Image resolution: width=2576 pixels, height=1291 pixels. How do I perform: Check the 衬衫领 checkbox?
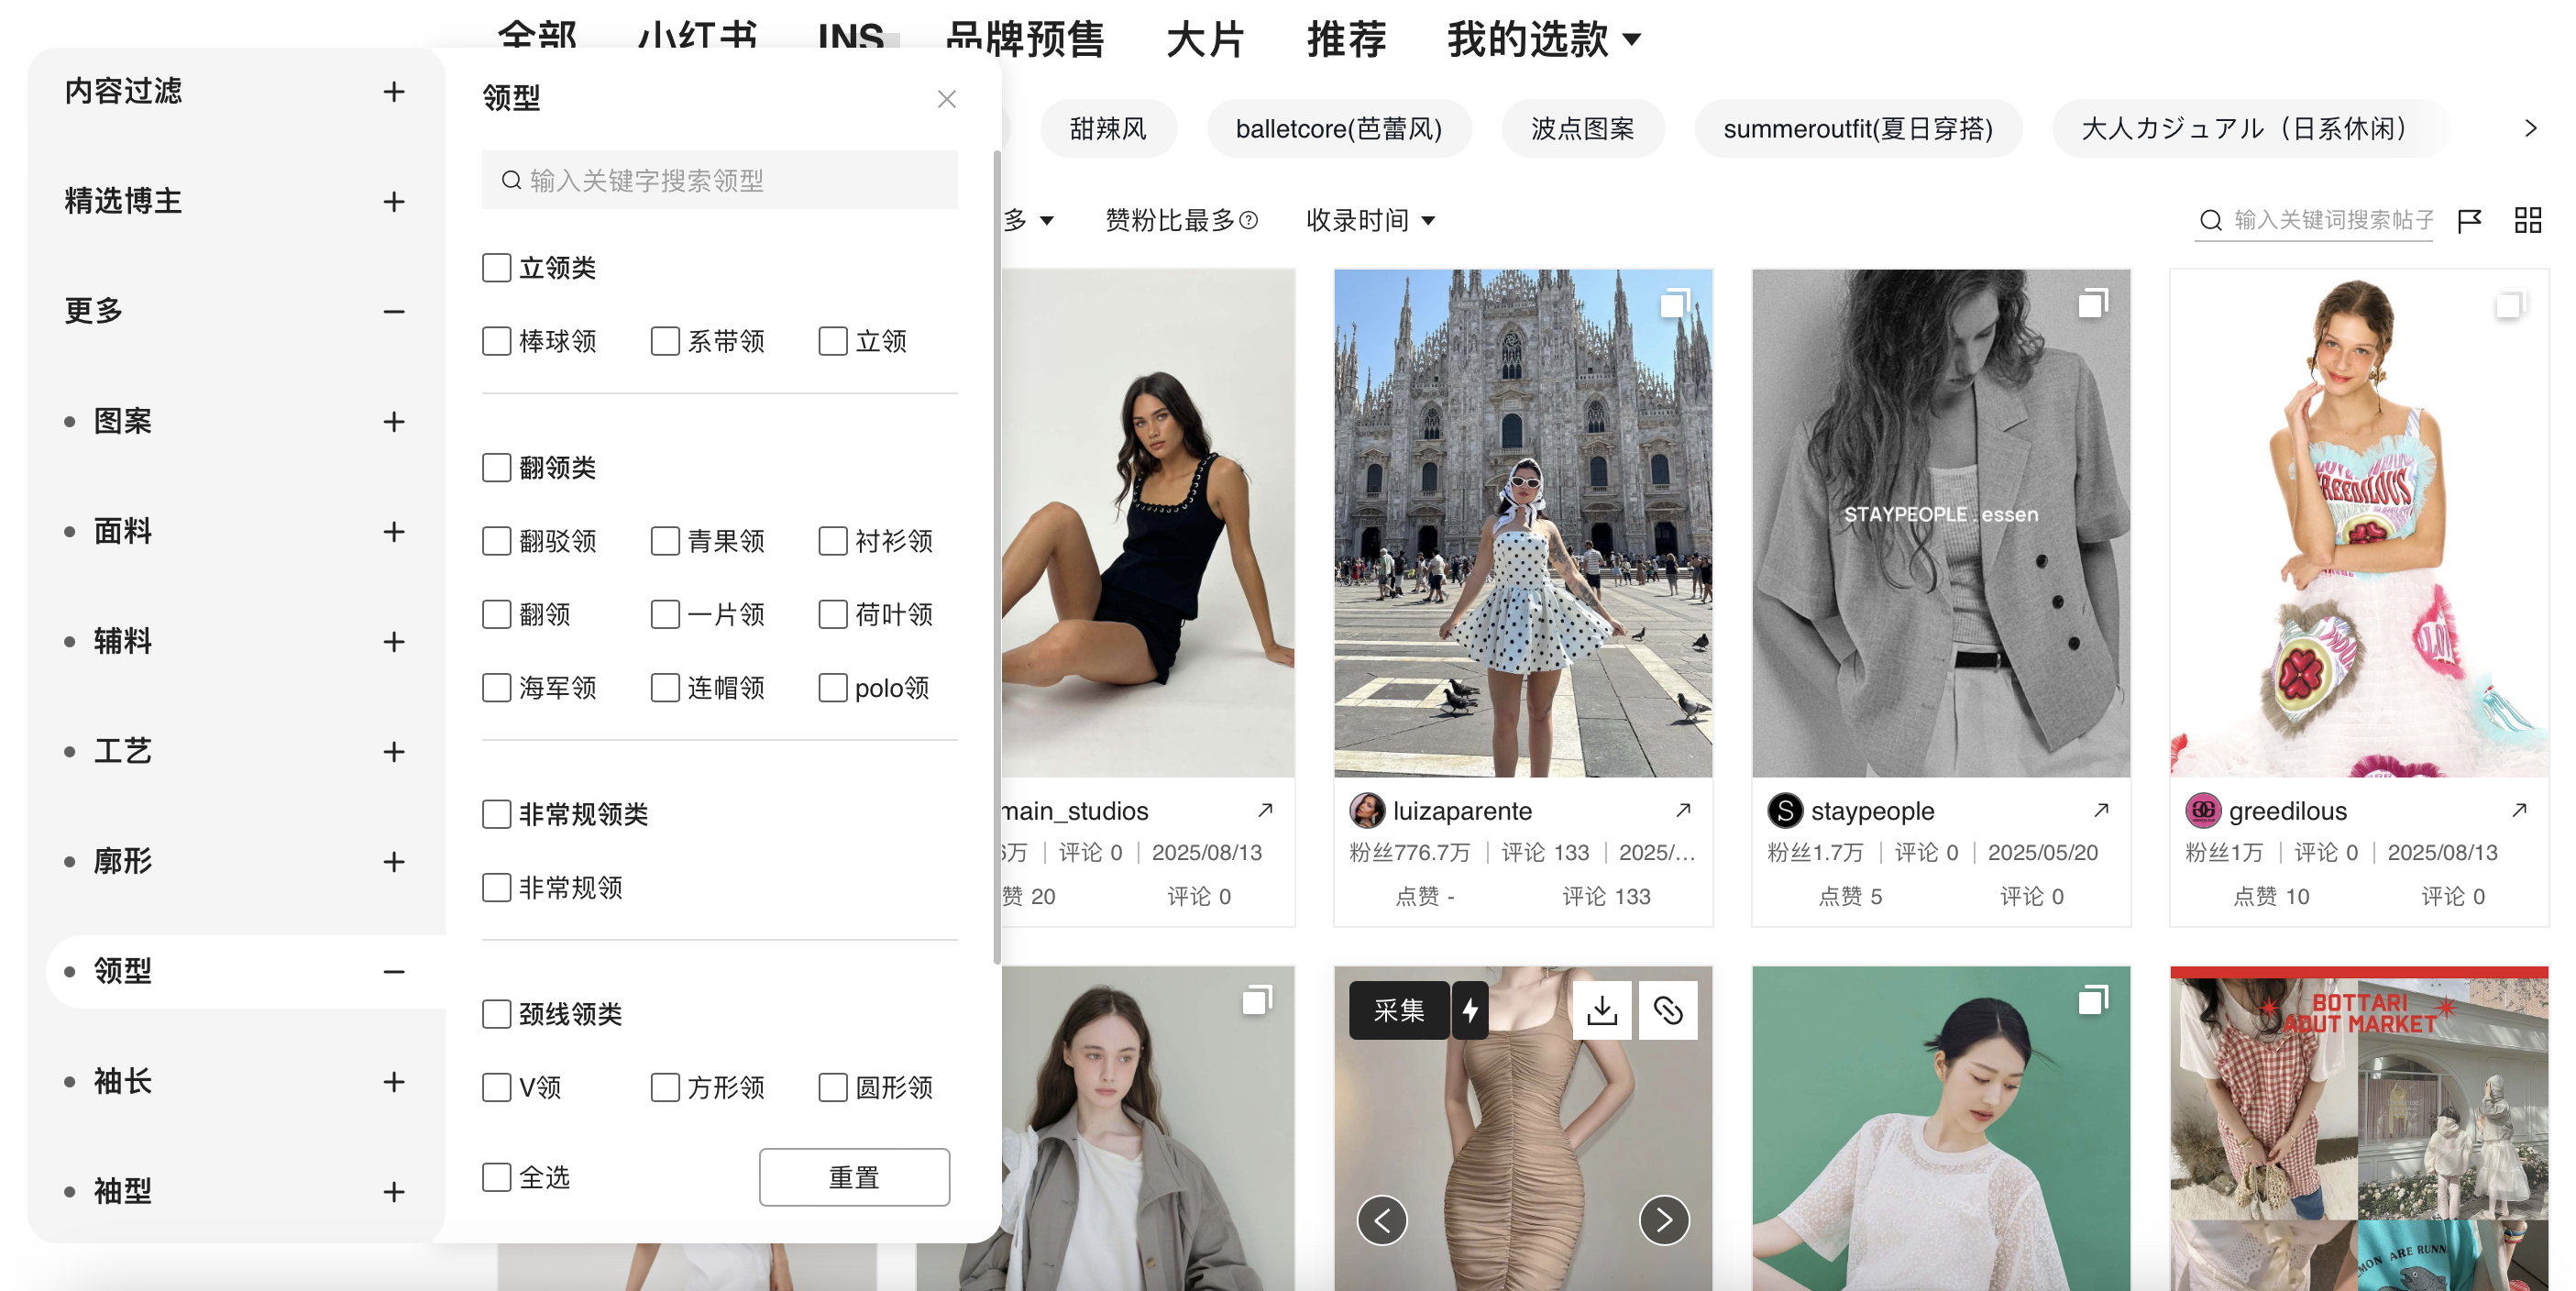coord(833,541)
